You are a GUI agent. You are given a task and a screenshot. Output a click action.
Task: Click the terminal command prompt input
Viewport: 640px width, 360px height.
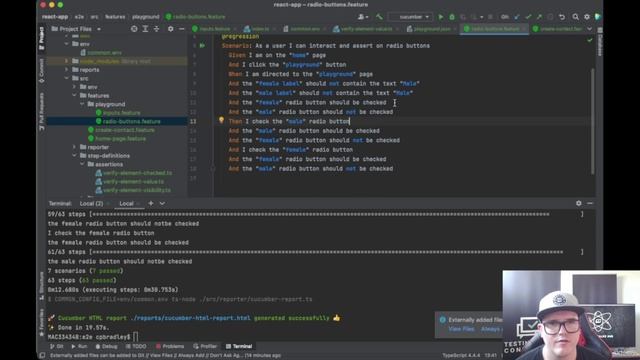[136, 337]
